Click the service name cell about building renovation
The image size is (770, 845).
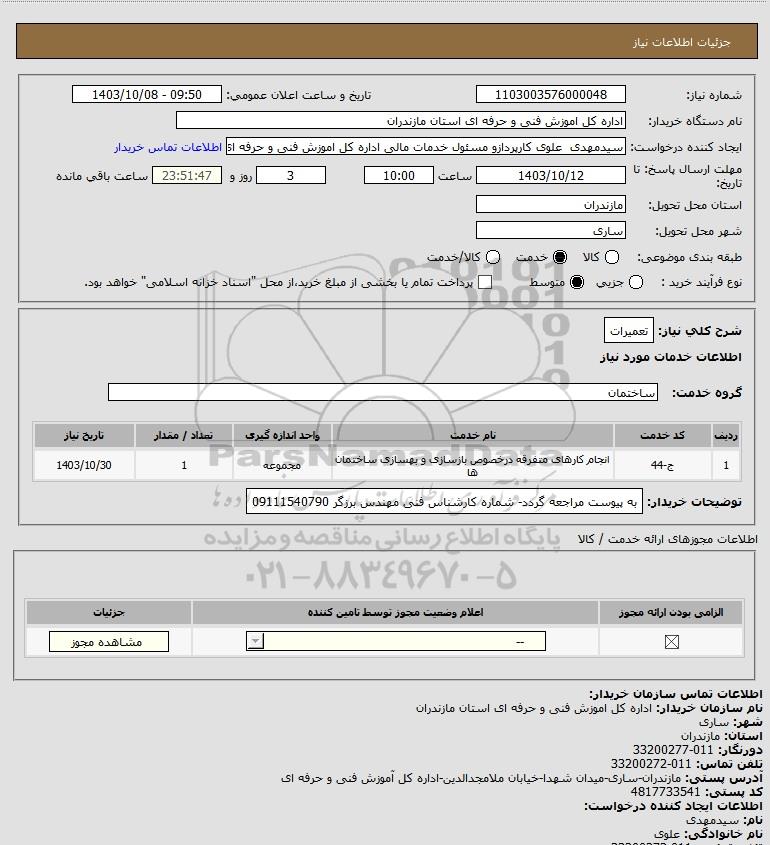tap(473, 466)
